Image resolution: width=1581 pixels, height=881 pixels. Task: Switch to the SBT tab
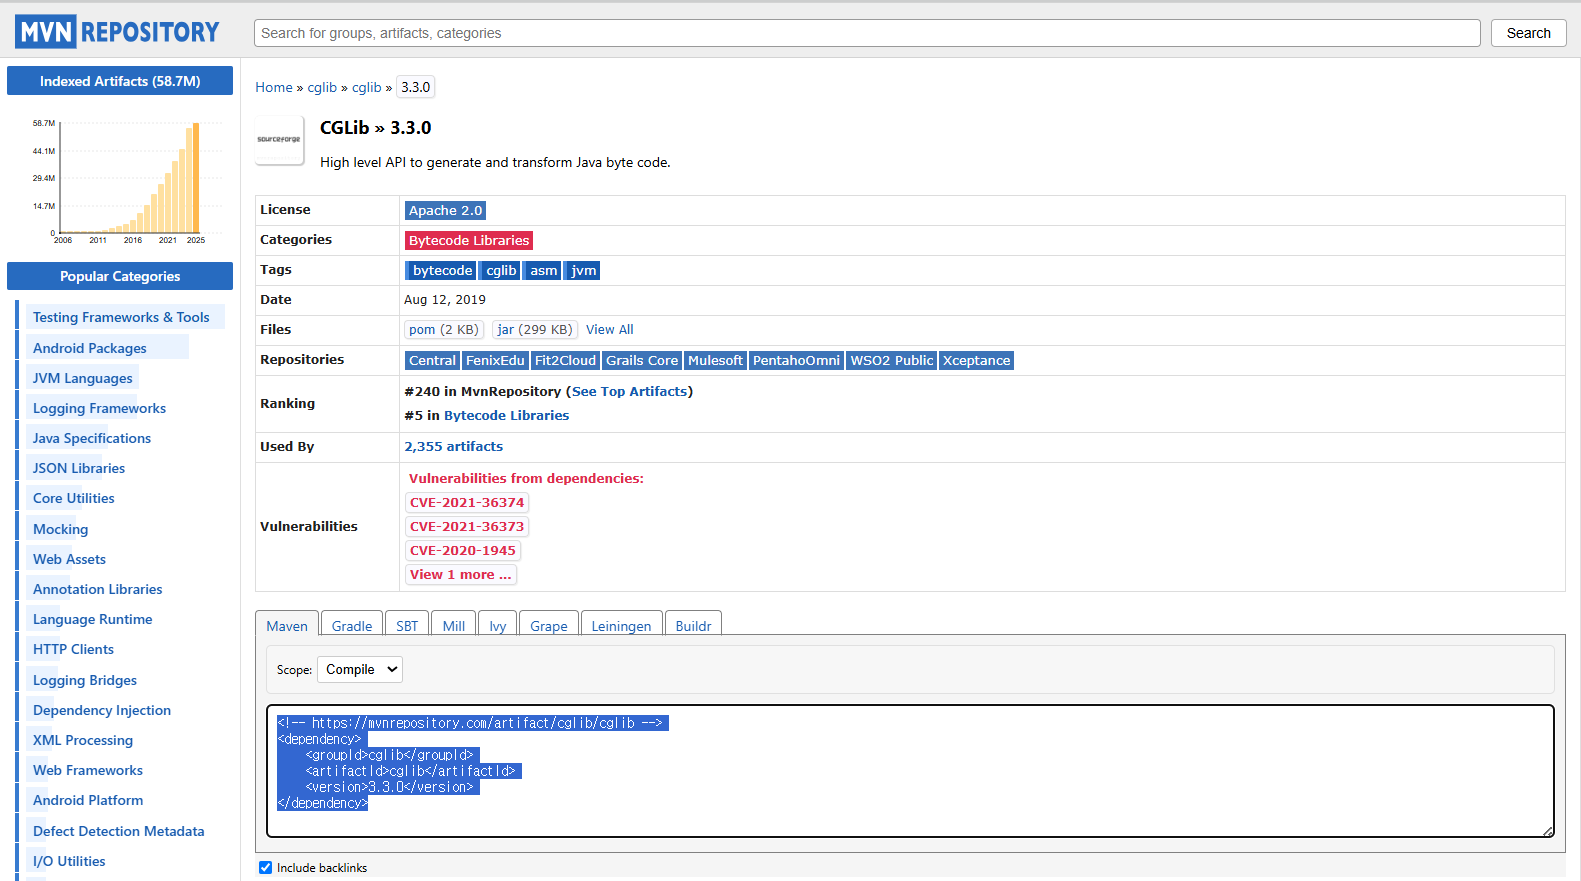point(407,626)
